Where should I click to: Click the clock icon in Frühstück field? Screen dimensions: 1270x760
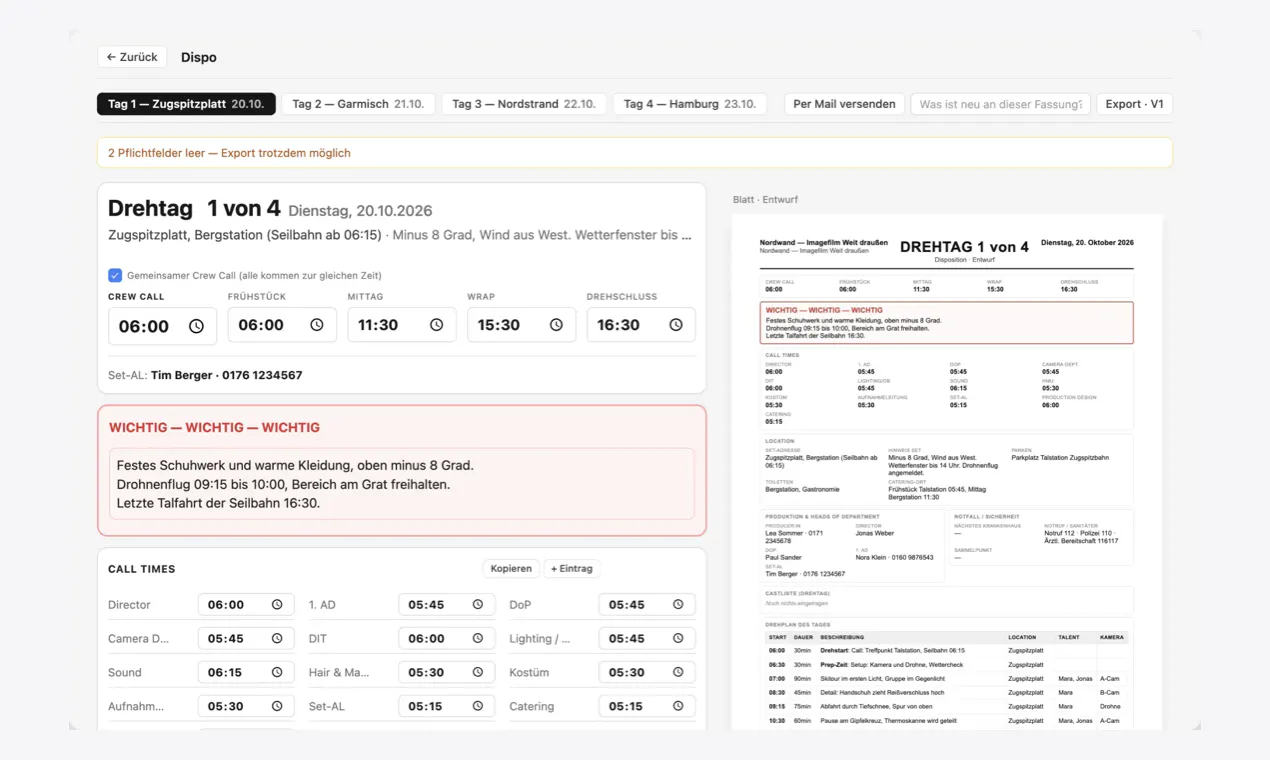point(316,325)
